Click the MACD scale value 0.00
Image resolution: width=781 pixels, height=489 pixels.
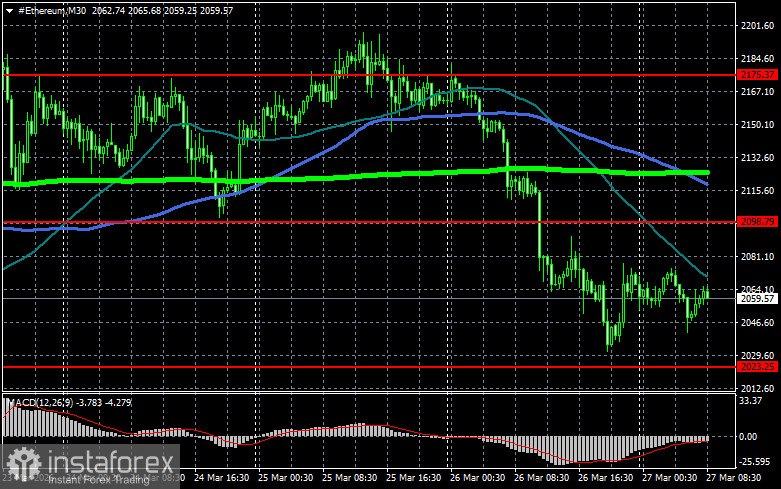point(749,437)
